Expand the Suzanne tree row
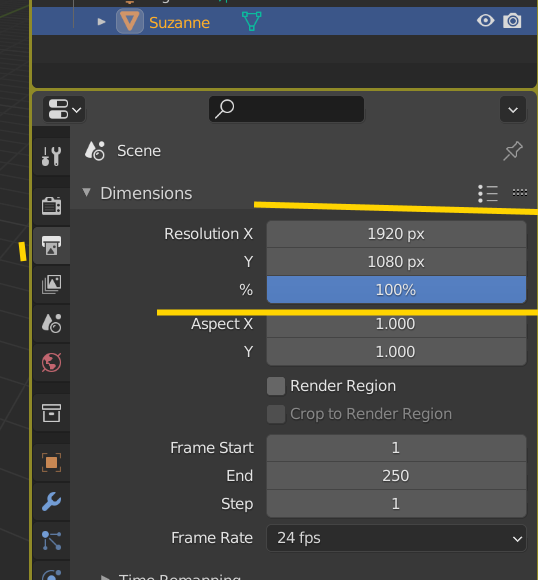Screen dimensions: 538x580 (x=101, y=22)
